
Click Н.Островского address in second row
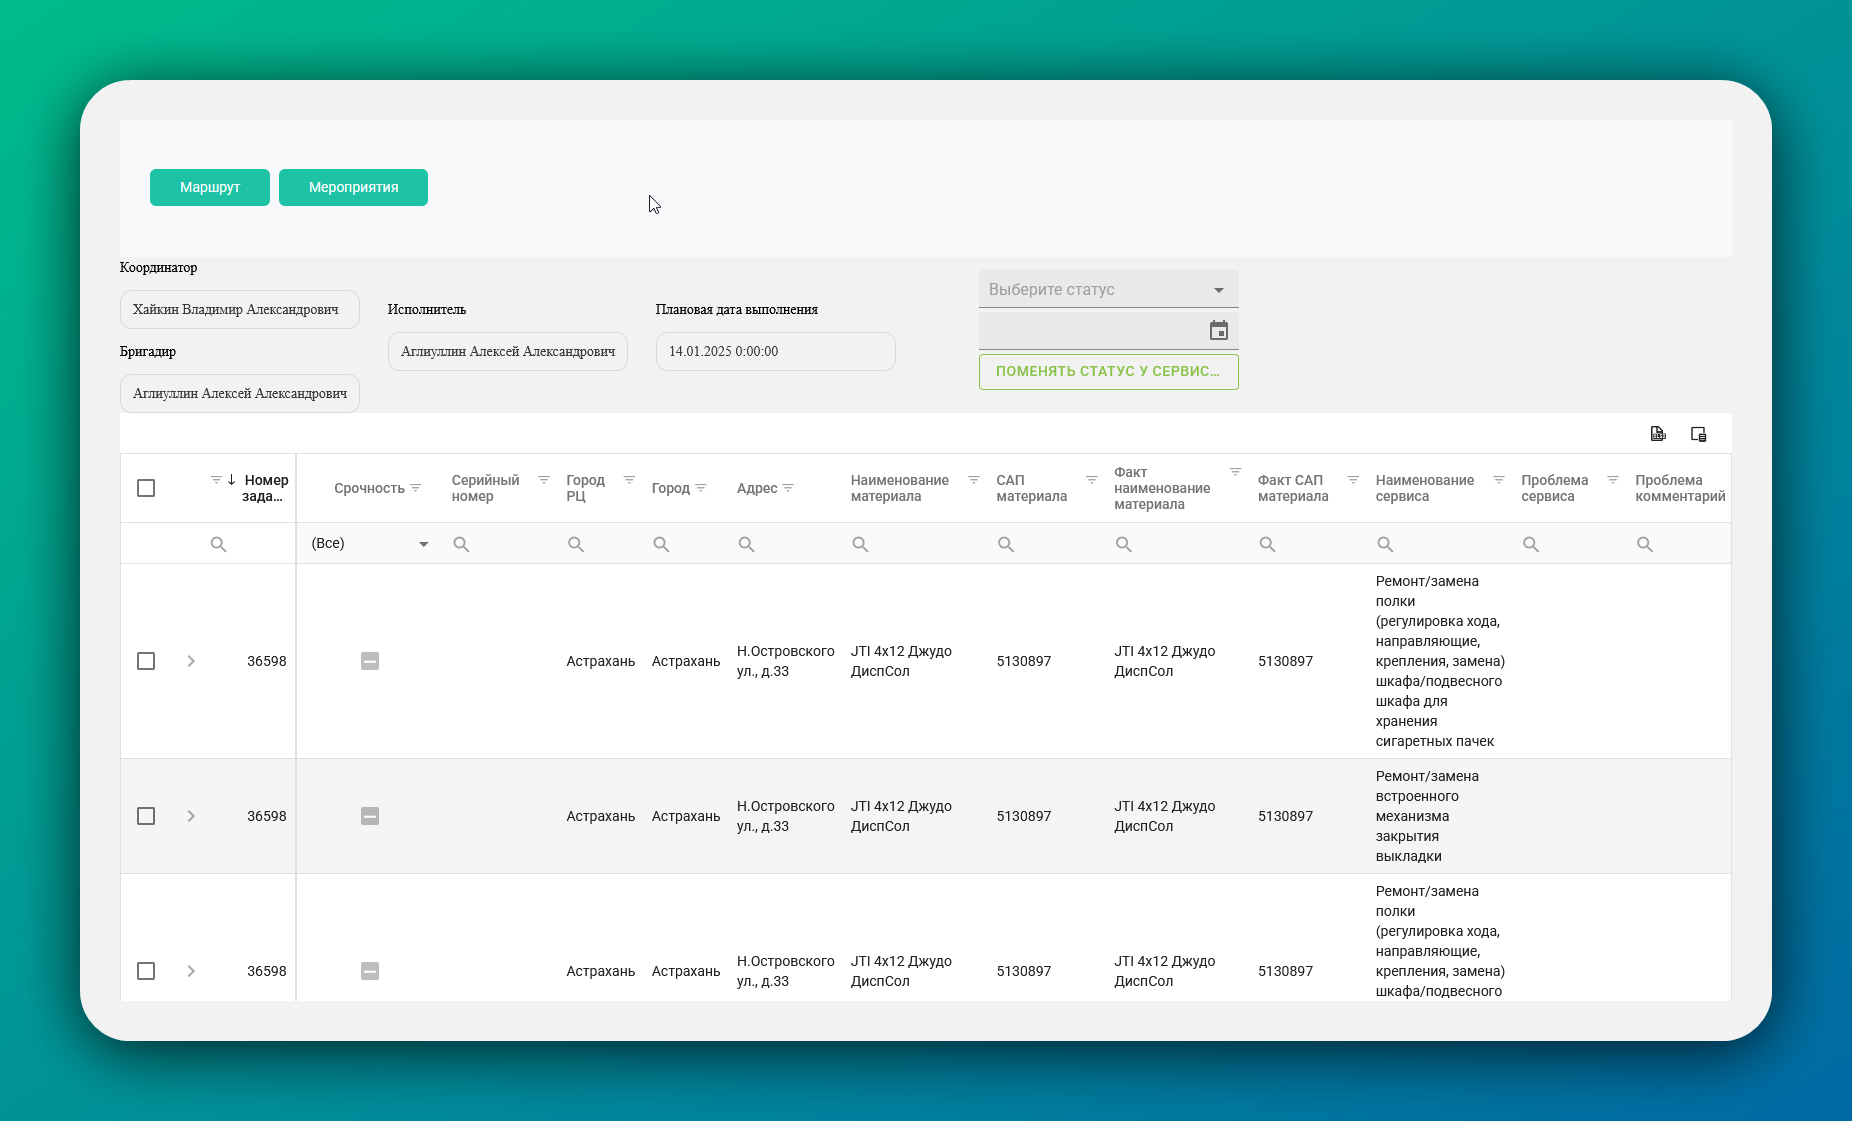coord(786,816)
